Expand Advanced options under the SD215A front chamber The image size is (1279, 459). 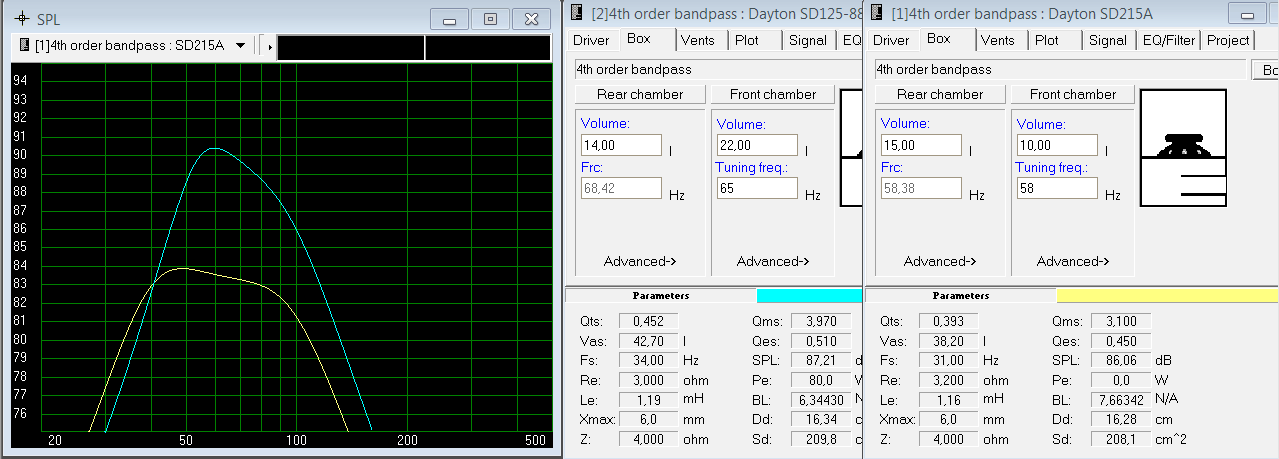tap(1073, 261)
